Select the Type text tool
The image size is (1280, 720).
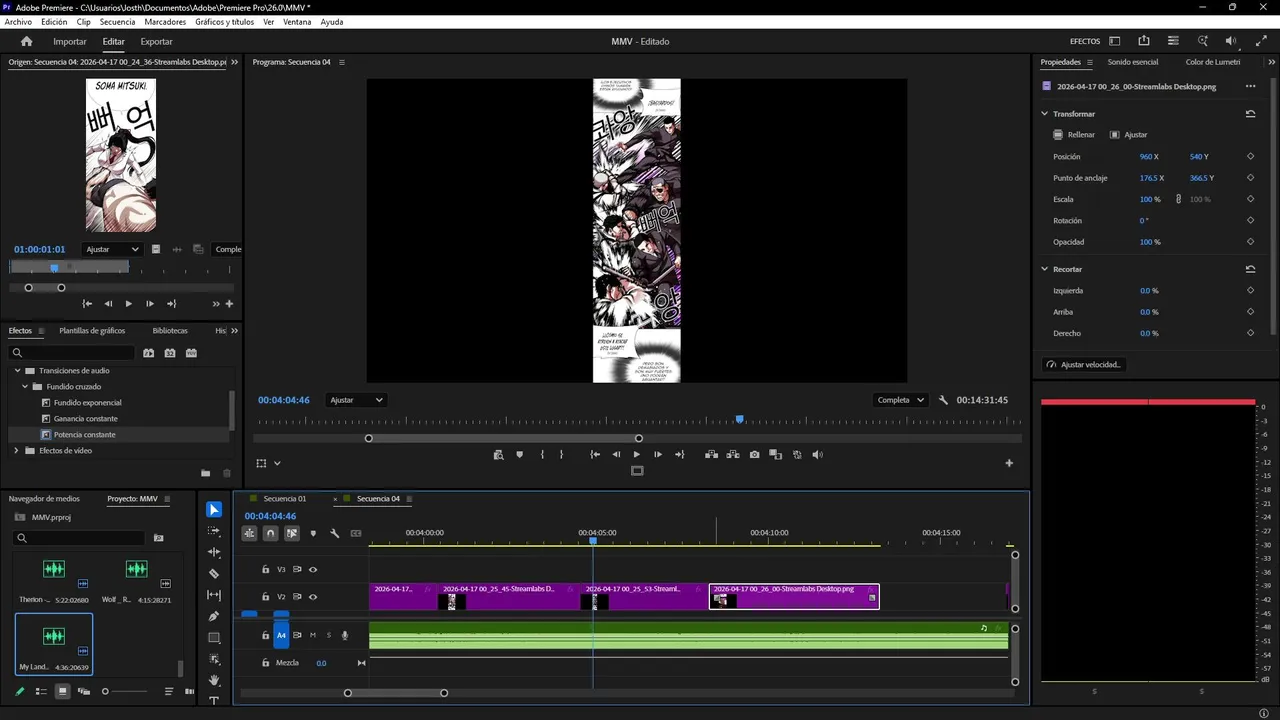214,701
